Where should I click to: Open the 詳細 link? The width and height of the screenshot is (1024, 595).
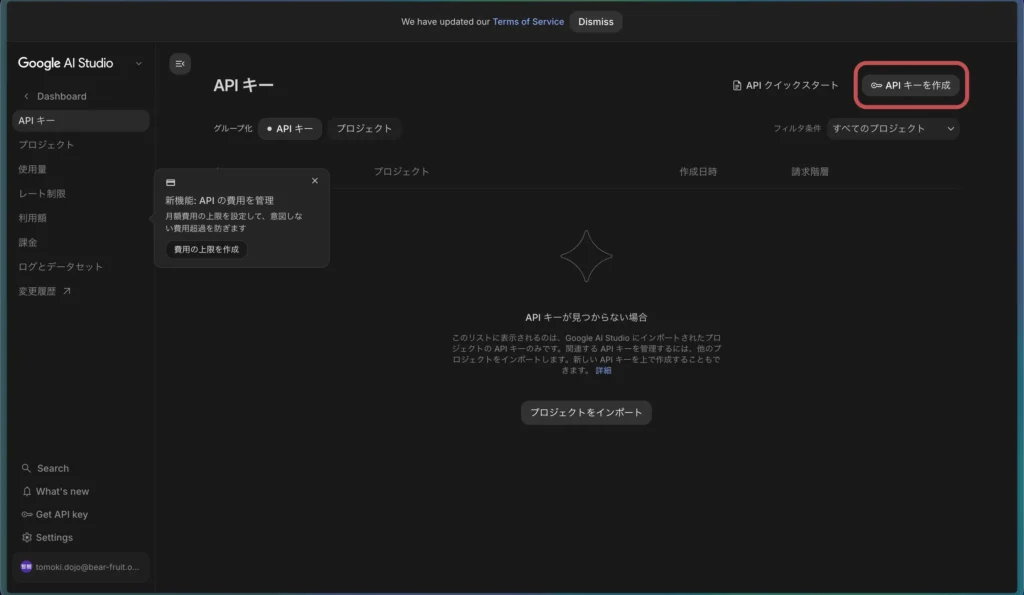[x=603, y=370]
